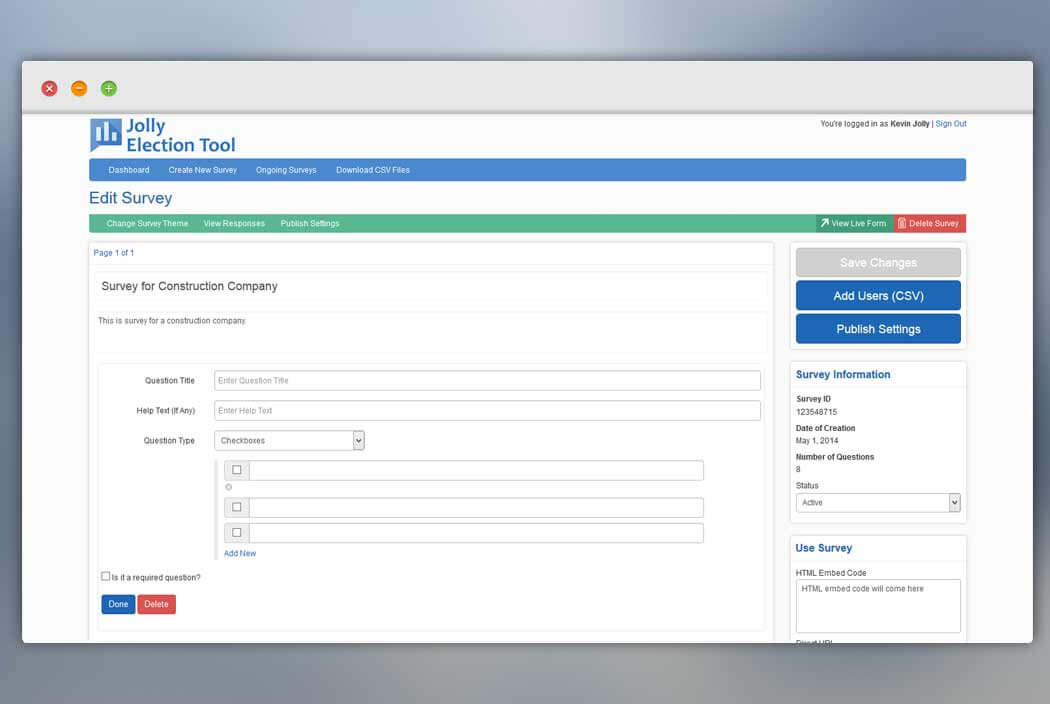This screenshot has height=704, width=1050.
Task: Click the red close window button
Action: click(50, 88)
